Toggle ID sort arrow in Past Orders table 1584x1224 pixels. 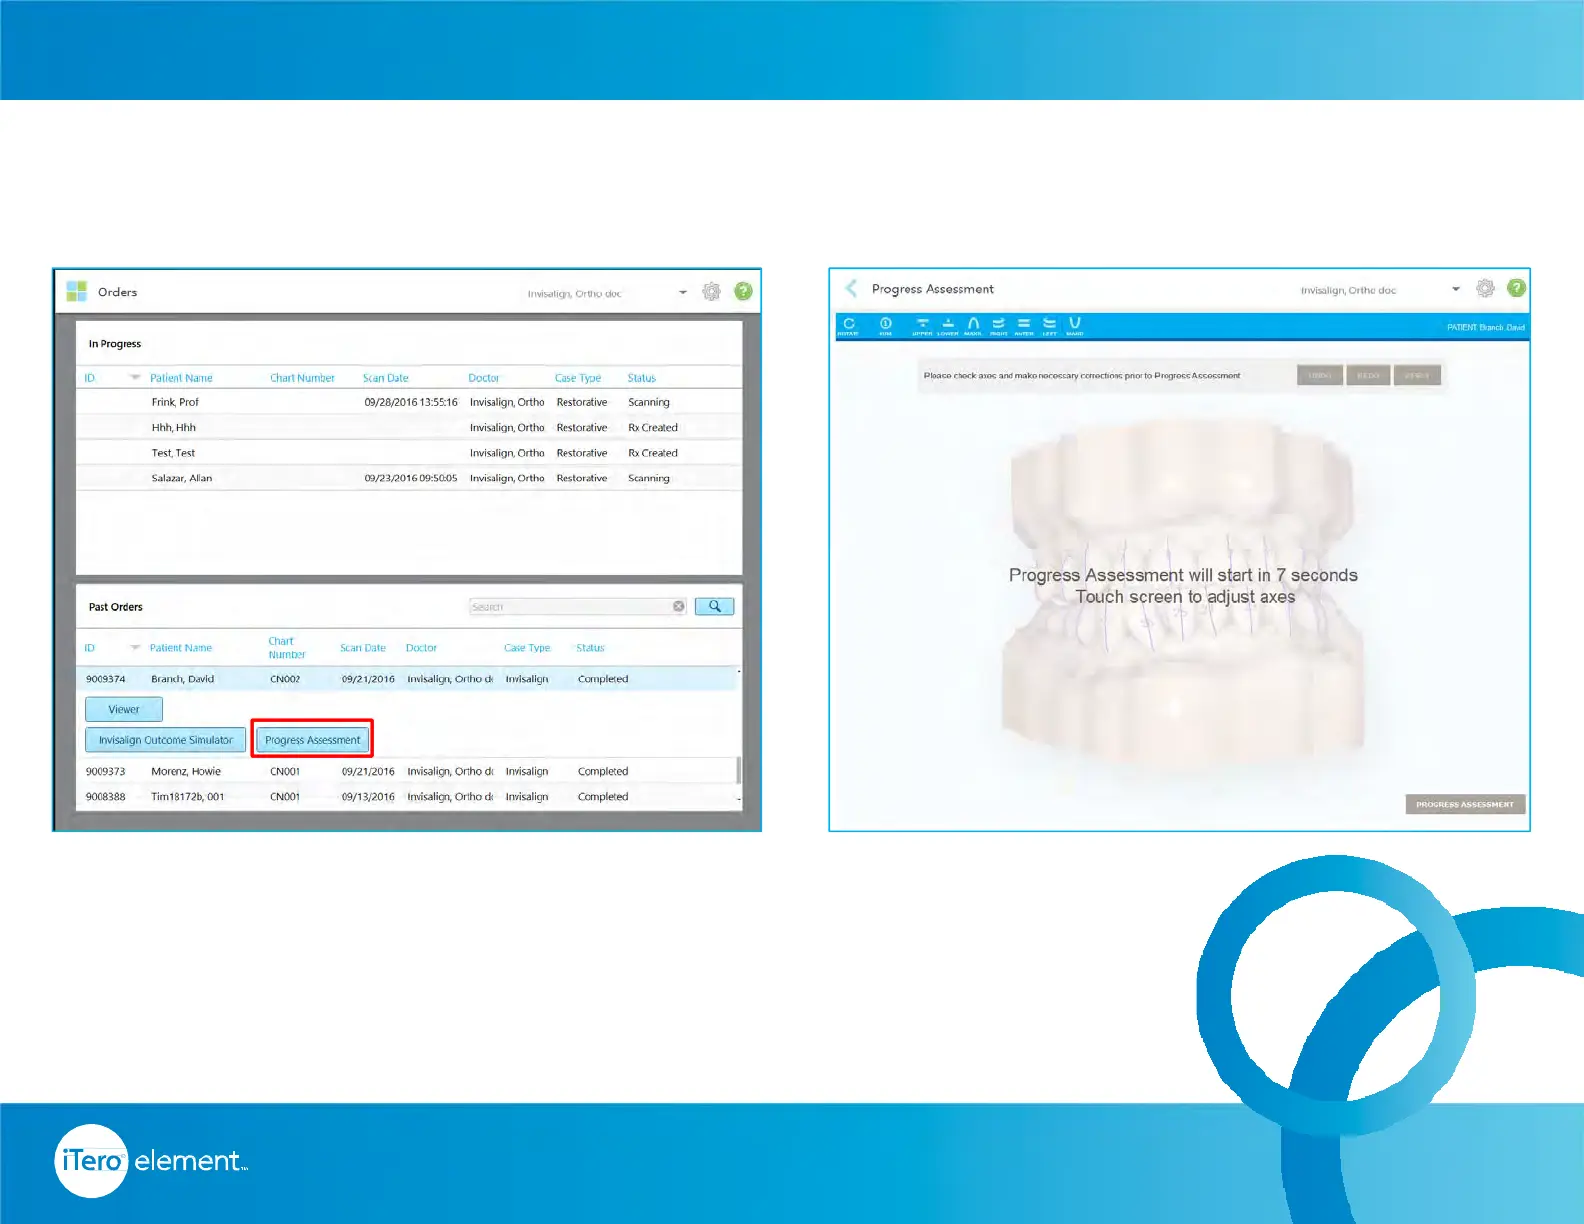[x=135, y=648]
